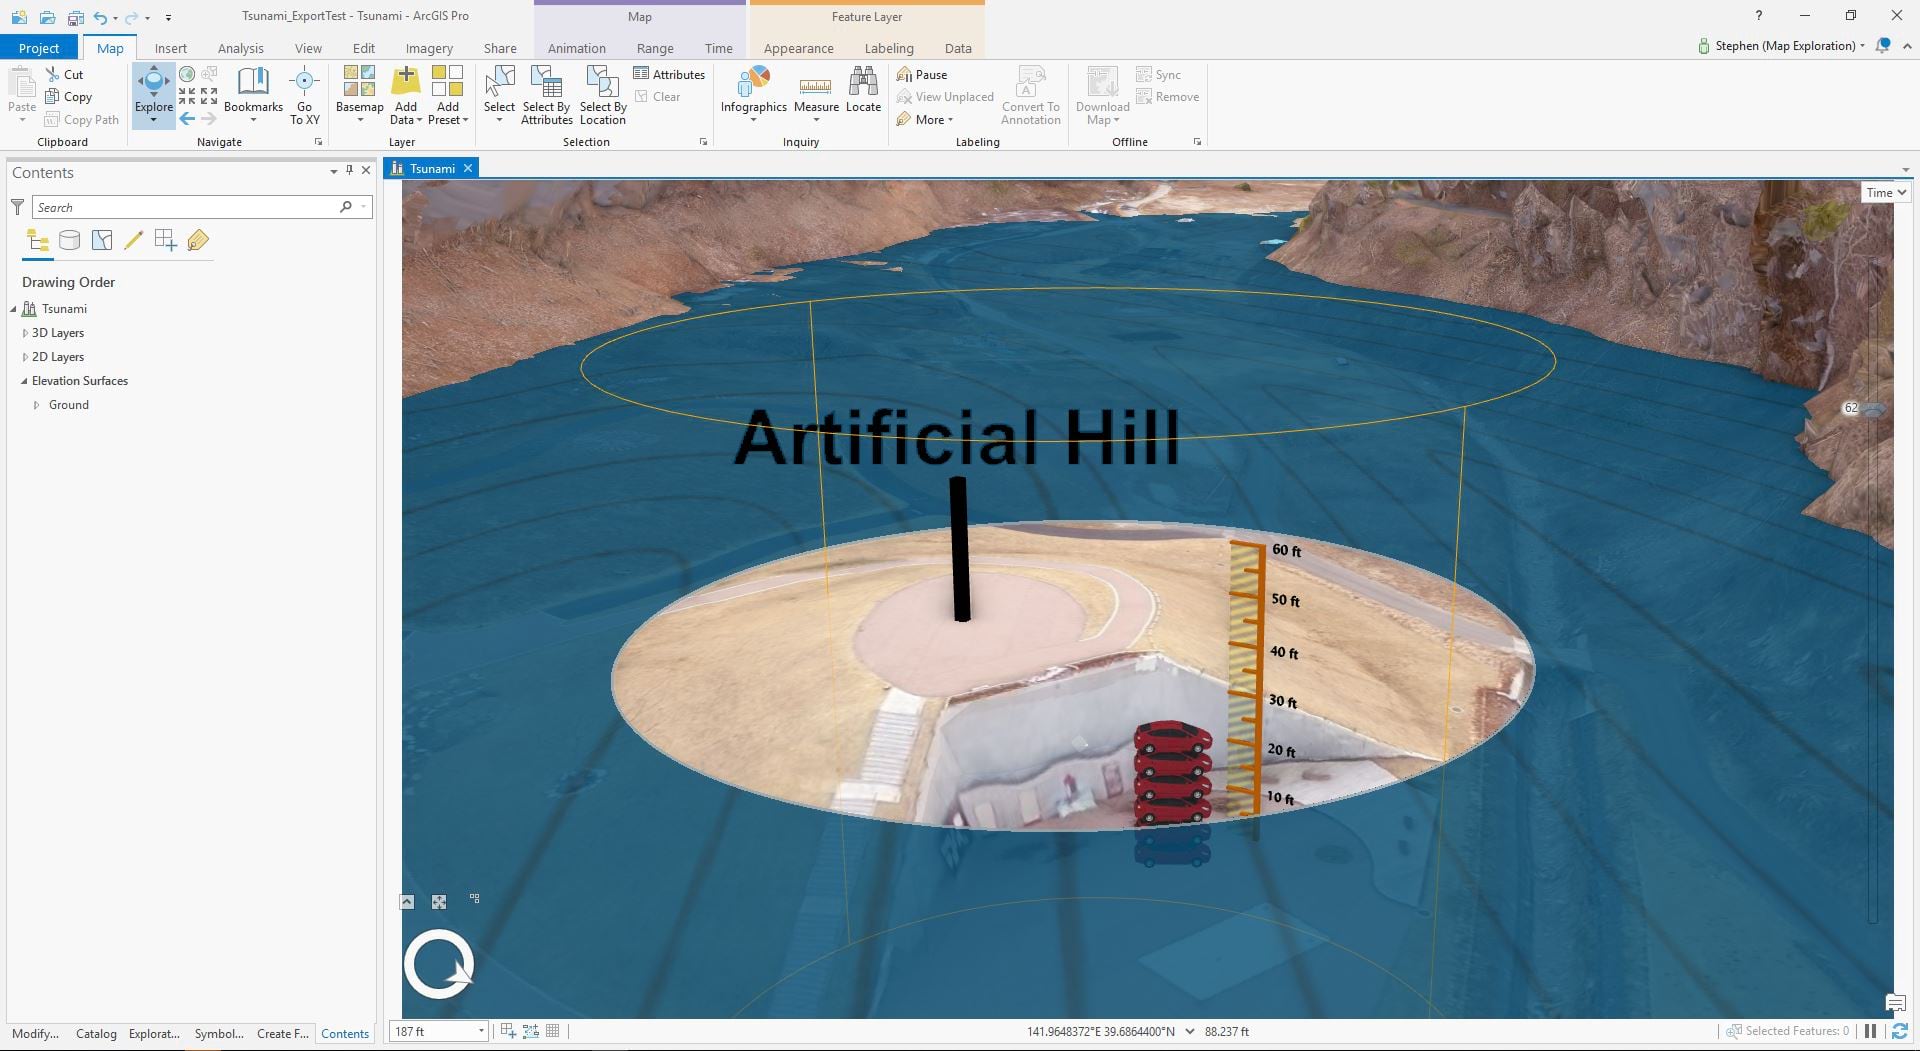
Task: Click the Select By Attributes icon
Action: [546, 96]
